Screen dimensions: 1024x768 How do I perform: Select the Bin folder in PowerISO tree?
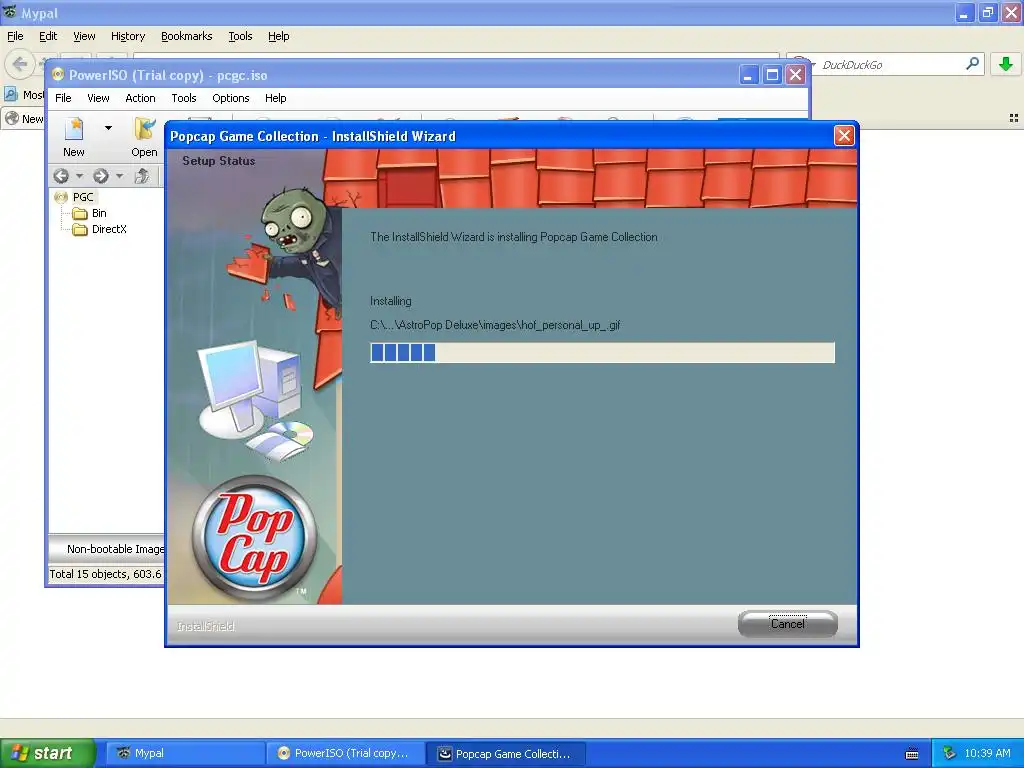point(99,213)
